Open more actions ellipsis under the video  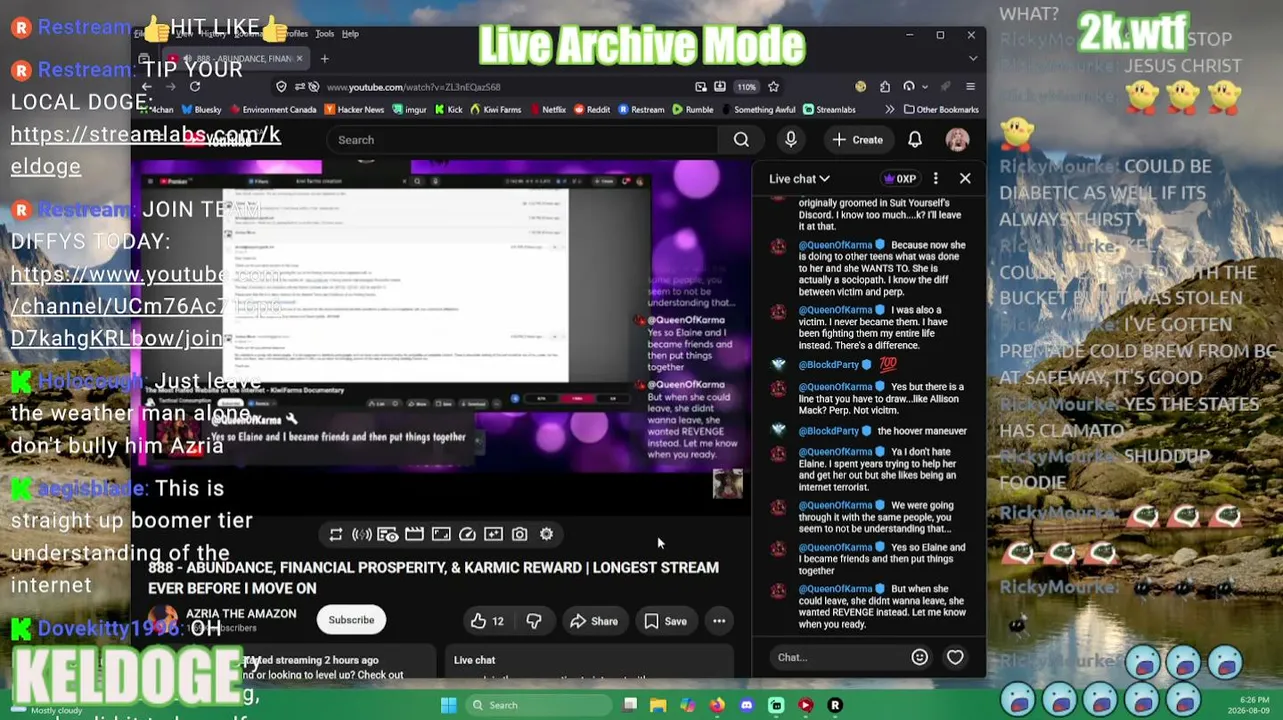click(x=719, y=621)
